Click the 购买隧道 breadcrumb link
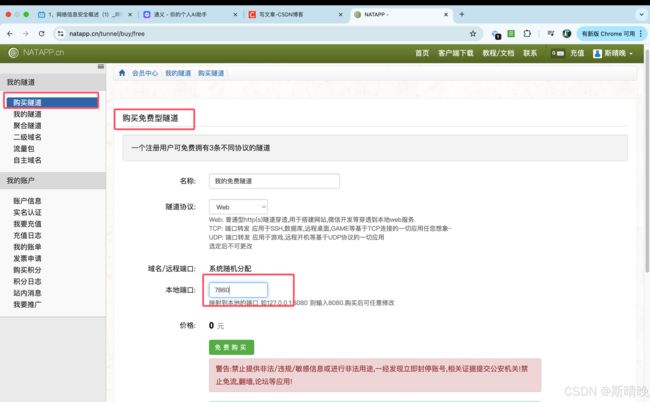Image resolution: width=650 pixels, height=402 pixels. pyautogui.click(x=211, y=73)
